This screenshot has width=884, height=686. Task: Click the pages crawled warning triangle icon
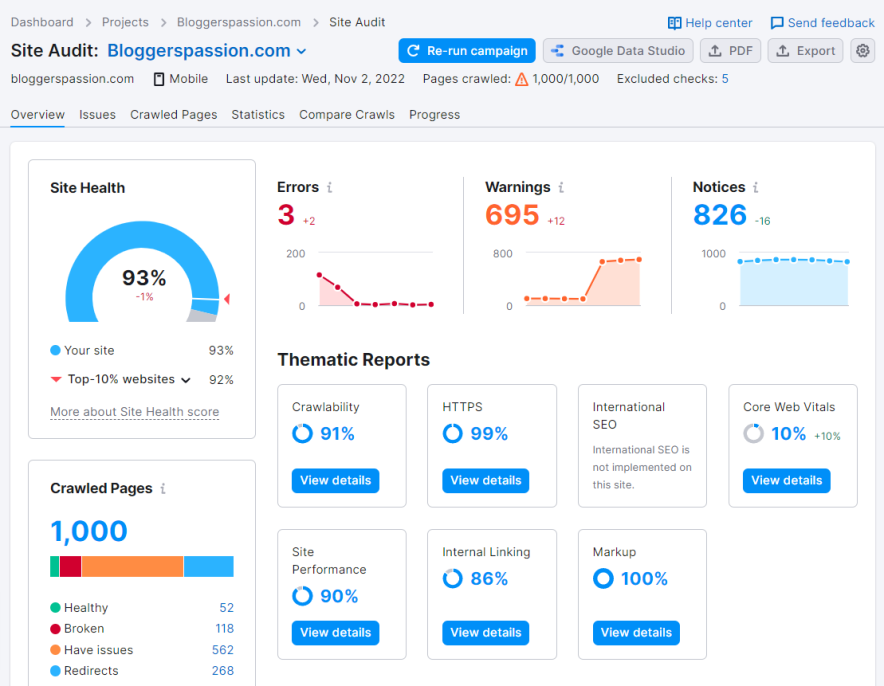522,79
